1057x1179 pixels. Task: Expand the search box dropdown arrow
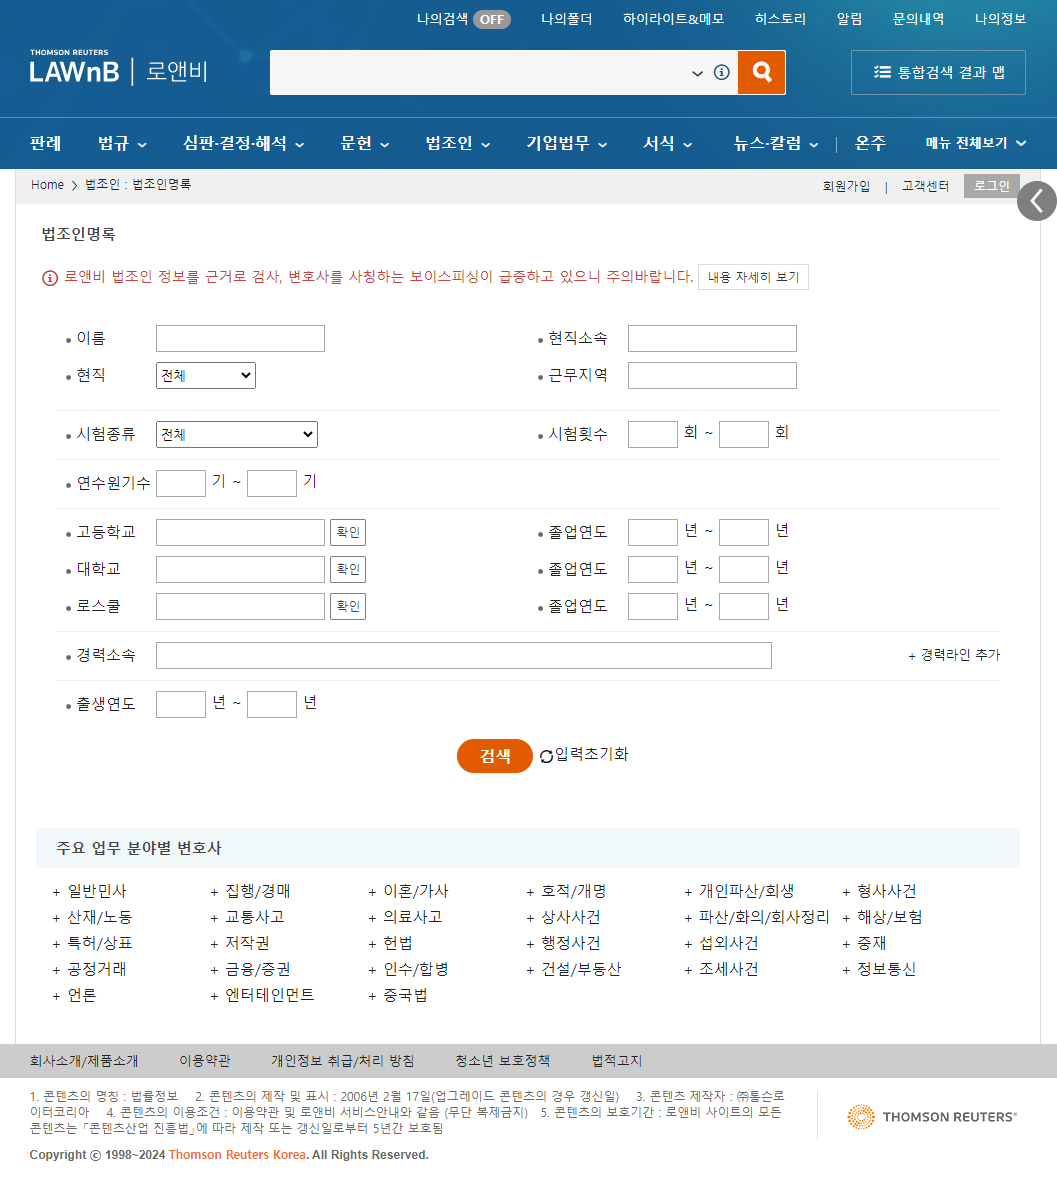click(698, 73)
